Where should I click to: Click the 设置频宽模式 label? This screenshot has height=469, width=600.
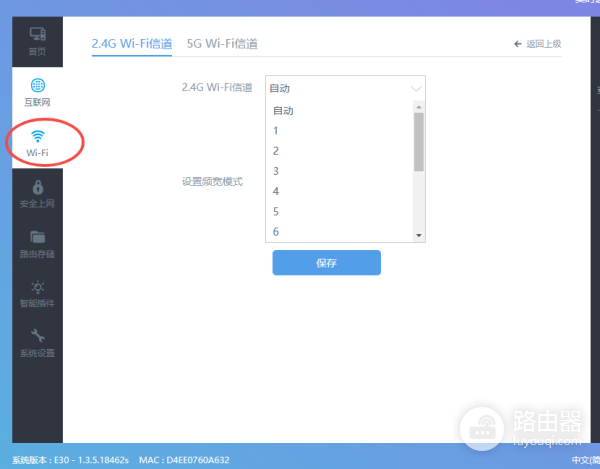212,182
